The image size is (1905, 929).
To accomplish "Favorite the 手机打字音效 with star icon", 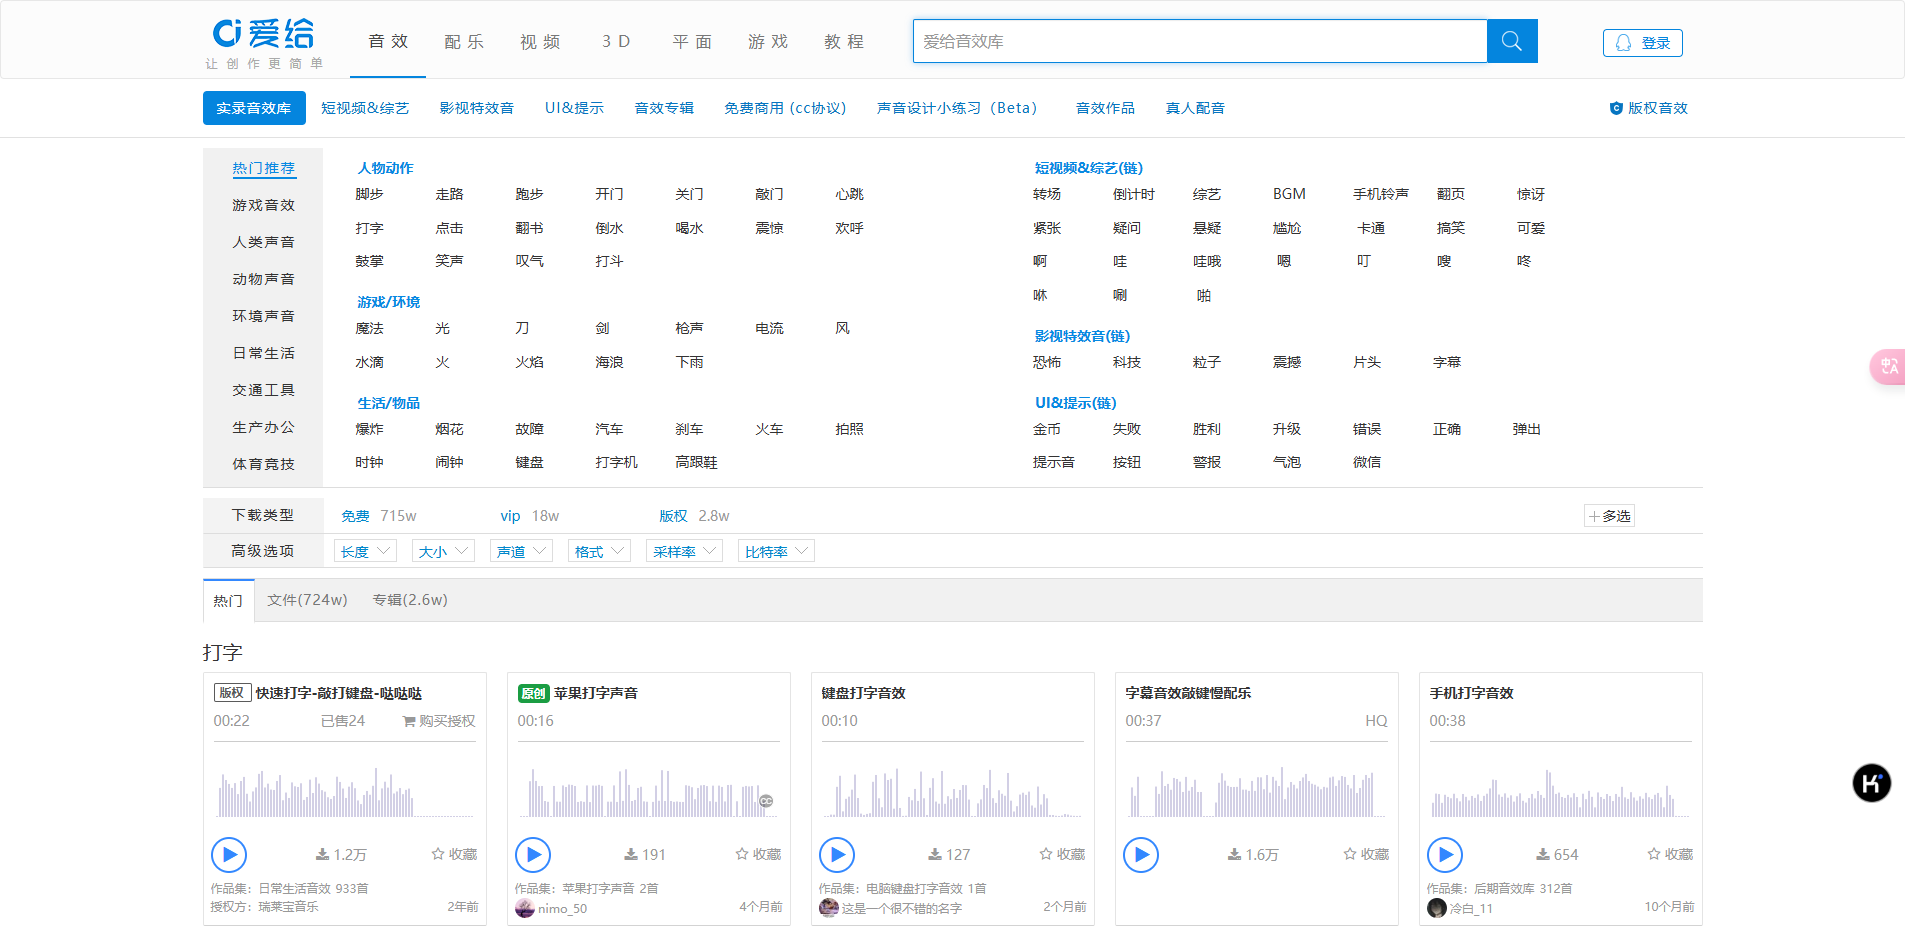I will click(1654, 855).
